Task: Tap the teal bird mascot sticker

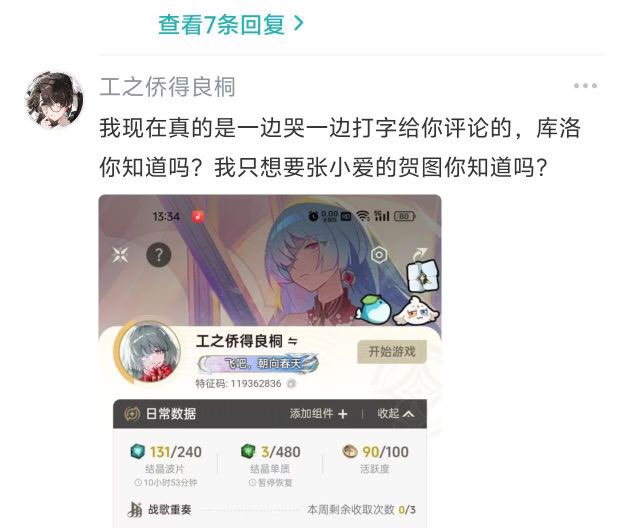Action: [x=373, y=309]
